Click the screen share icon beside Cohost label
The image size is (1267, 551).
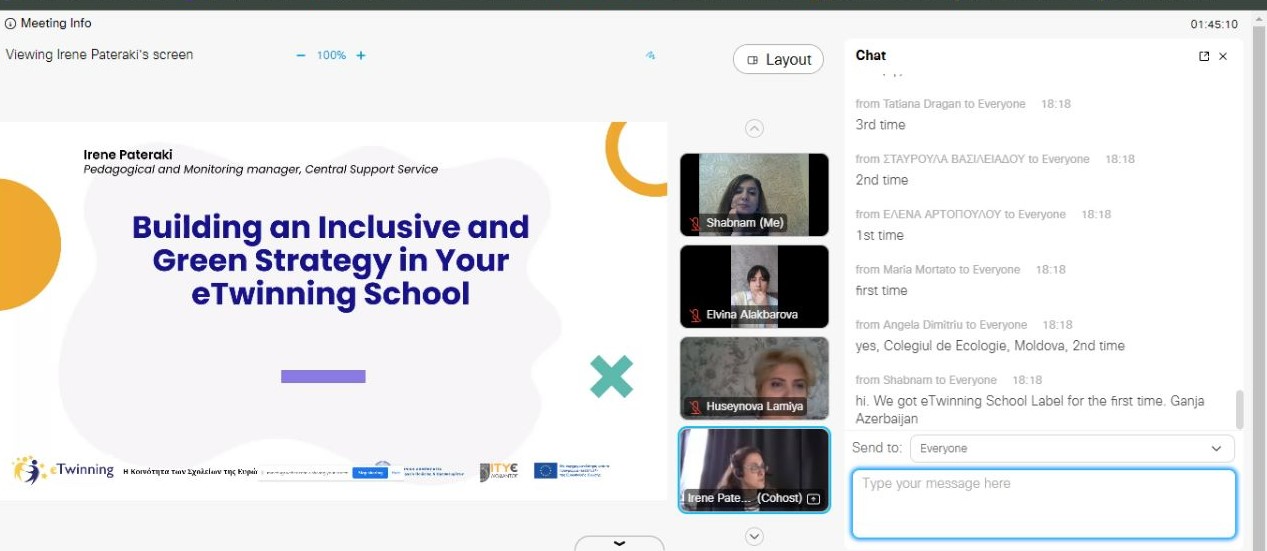pyautogui.click(x=813, y=498)
